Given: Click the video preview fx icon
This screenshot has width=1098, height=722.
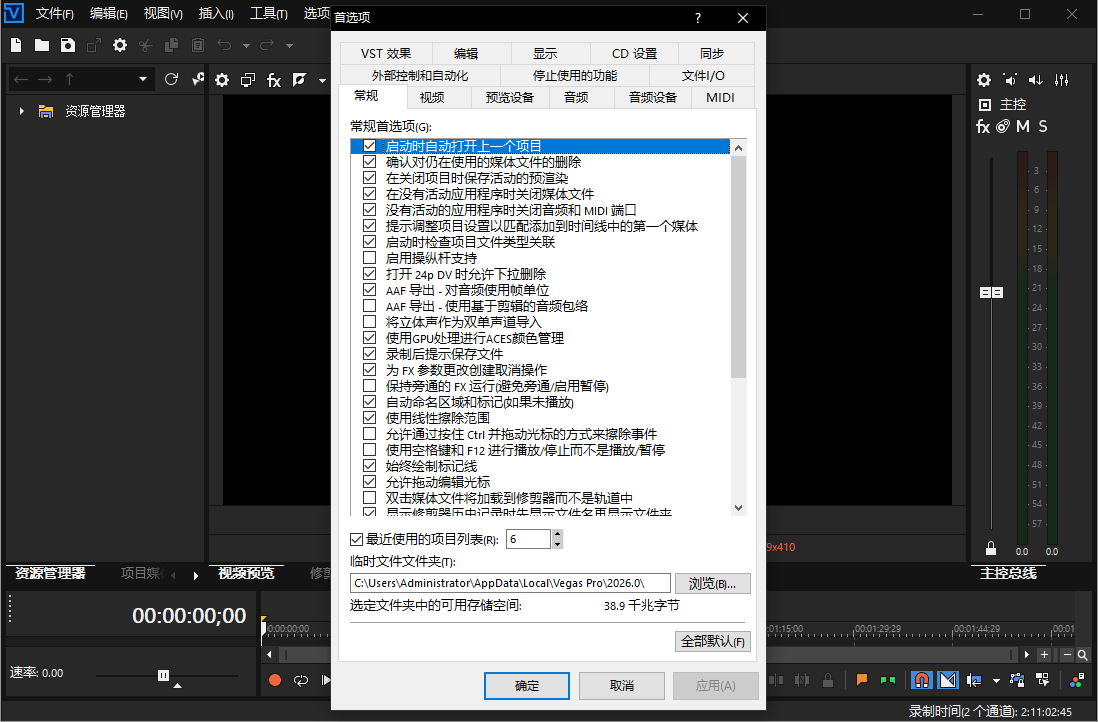Looking at the screenshot, I should [x=273, y=80].
